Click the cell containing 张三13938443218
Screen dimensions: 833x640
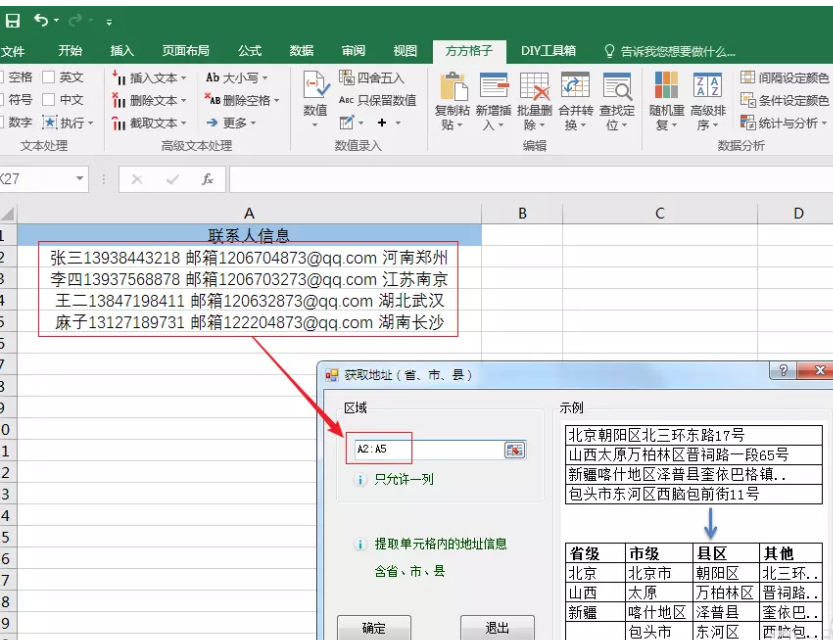[249, 258]
